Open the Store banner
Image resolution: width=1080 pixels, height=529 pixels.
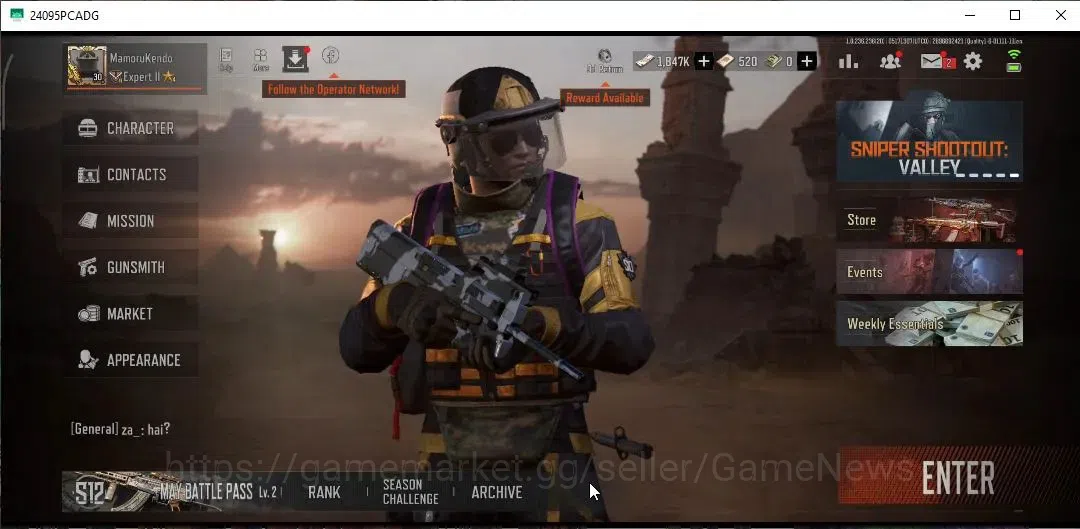pos(929,220)
